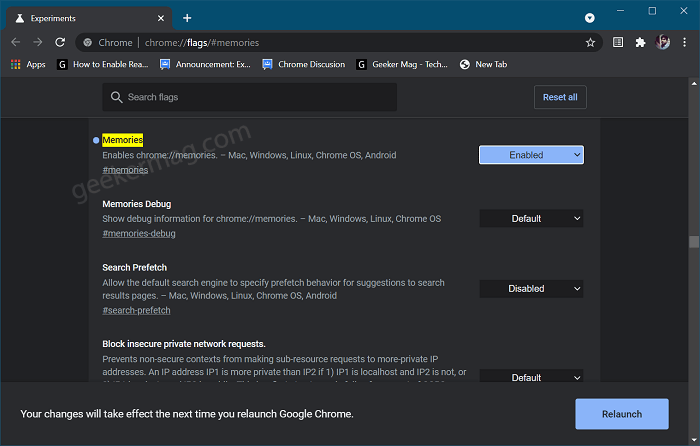Open How to Enable Rea... bookmark

[103, 64]
